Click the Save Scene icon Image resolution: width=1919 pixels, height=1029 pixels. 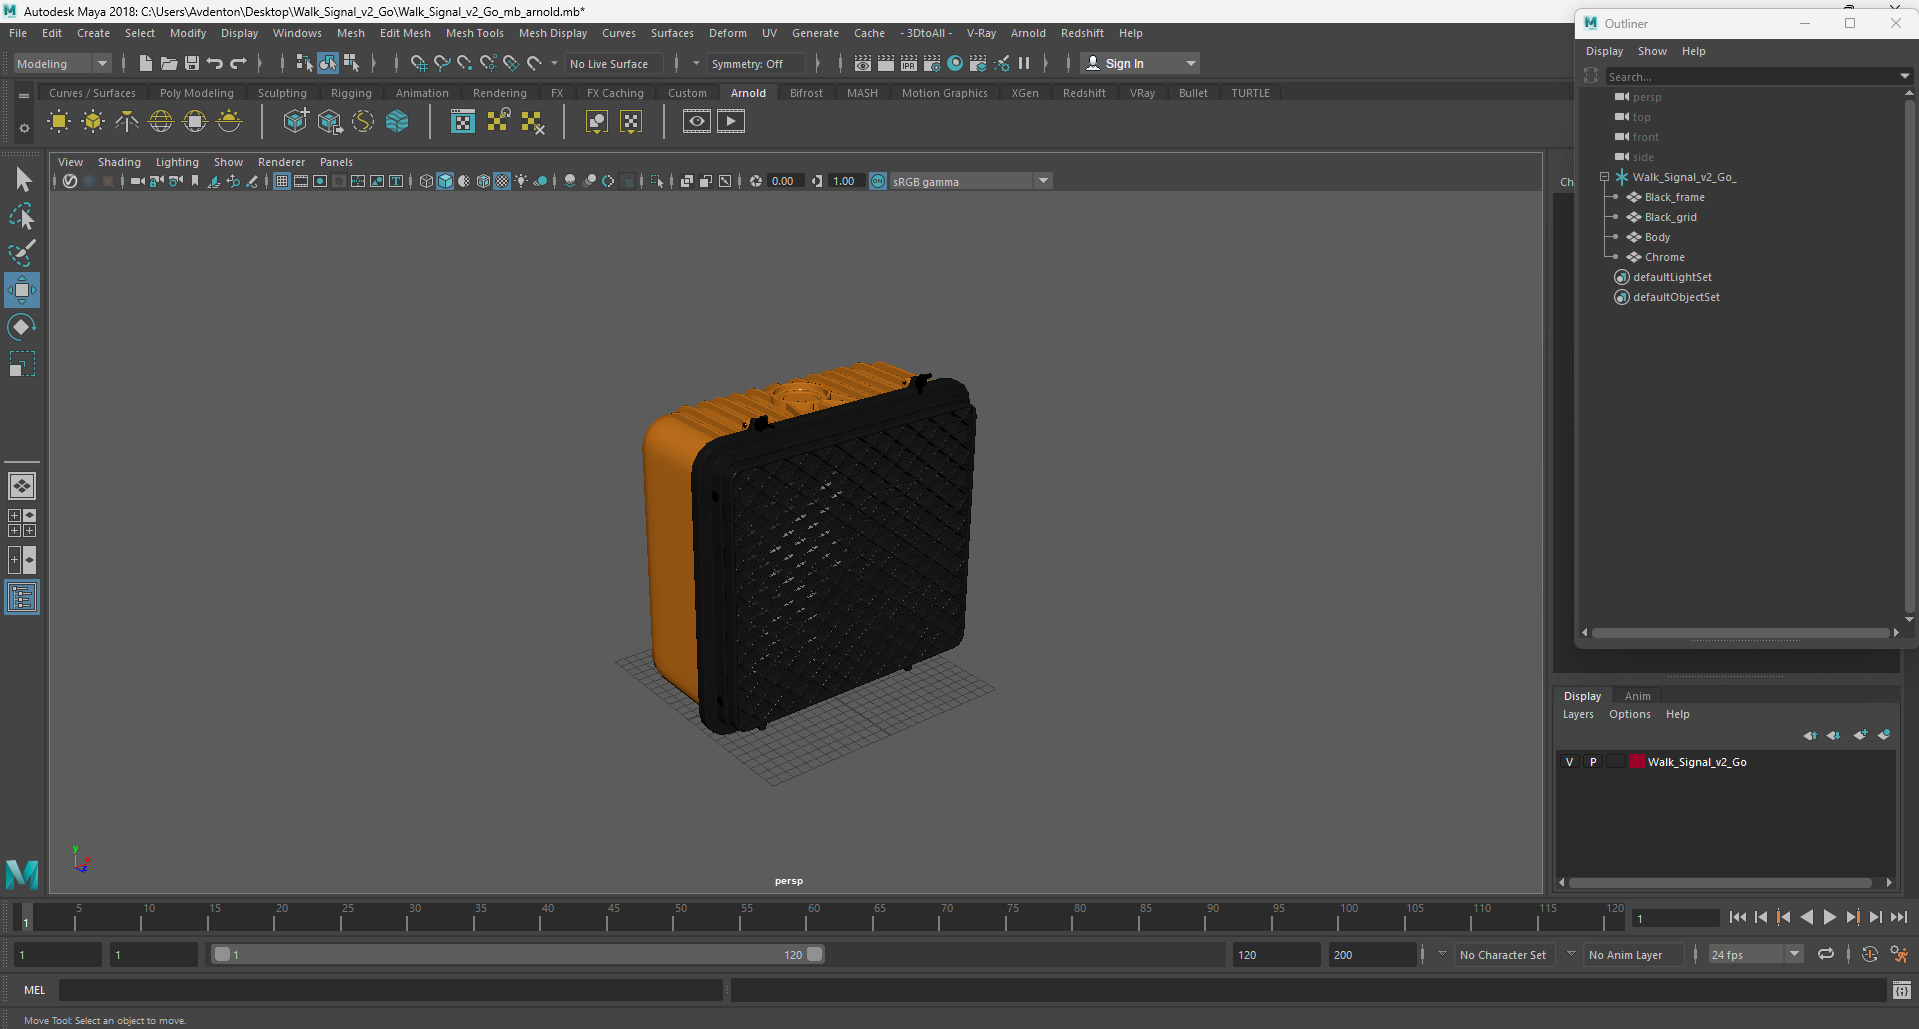point(192,63)
